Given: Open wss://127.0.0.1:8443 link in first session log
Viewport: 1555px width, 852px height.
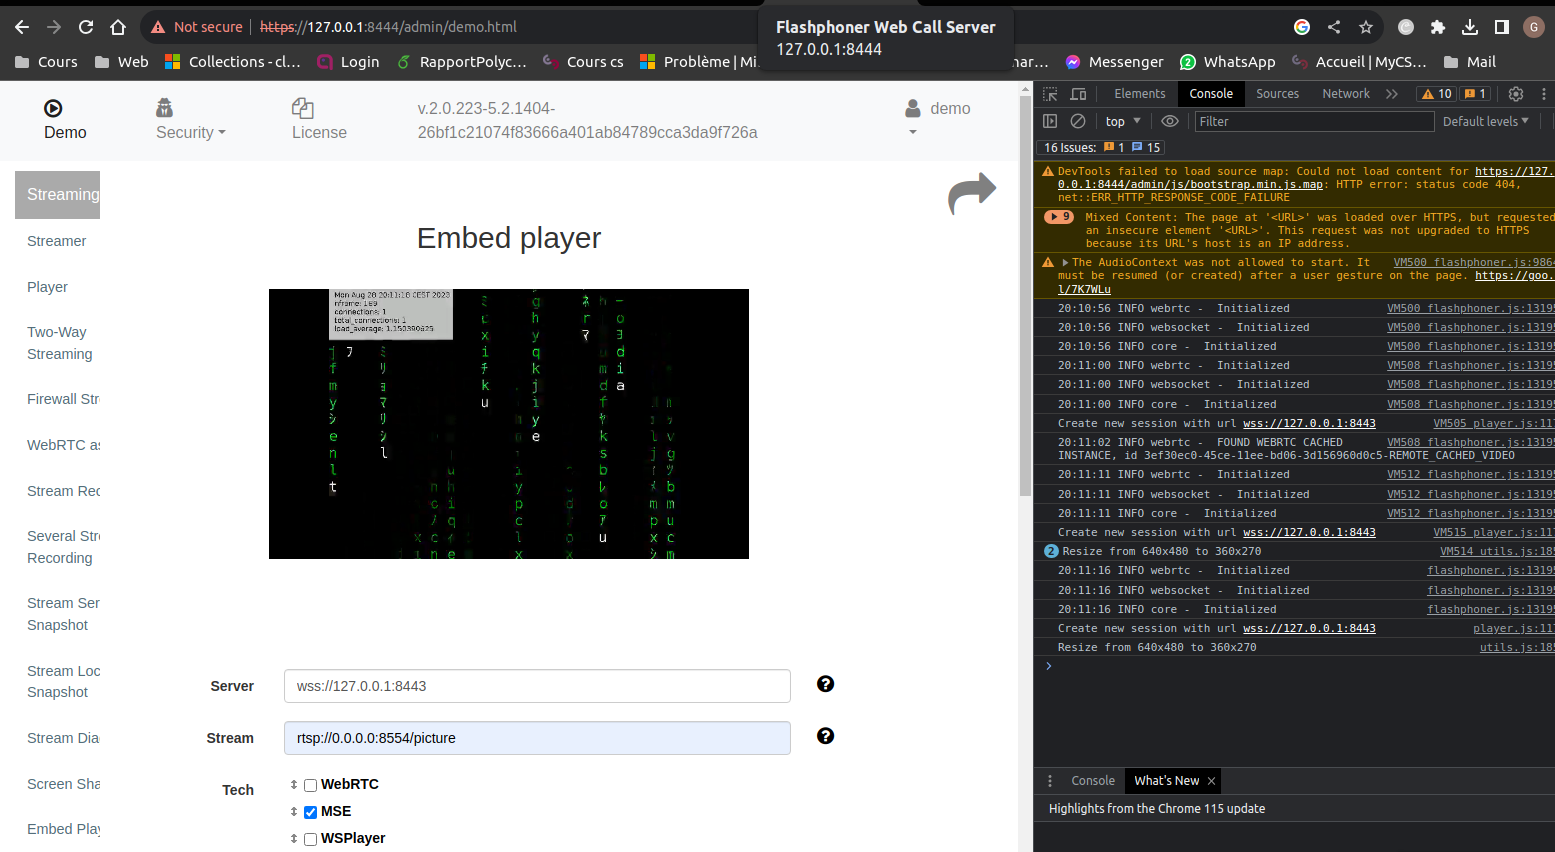Looking at the screenshot, I should pos(1309,424).
